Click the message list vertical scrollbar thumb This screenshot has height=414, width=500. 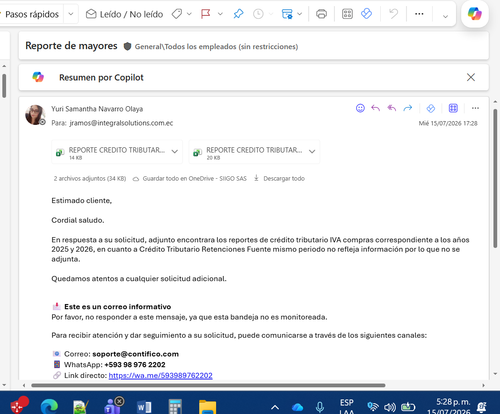point(4,85)
